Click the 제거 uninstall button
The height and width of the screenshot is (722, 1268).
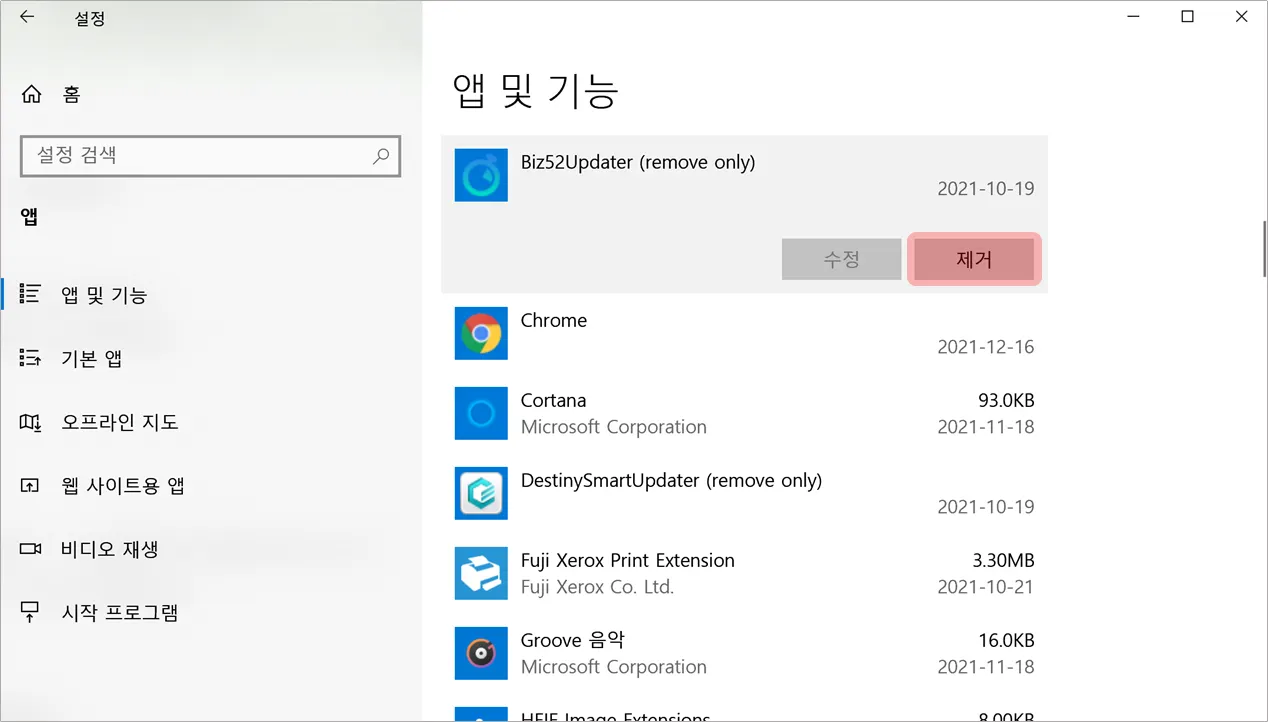[x=974, y=259]
